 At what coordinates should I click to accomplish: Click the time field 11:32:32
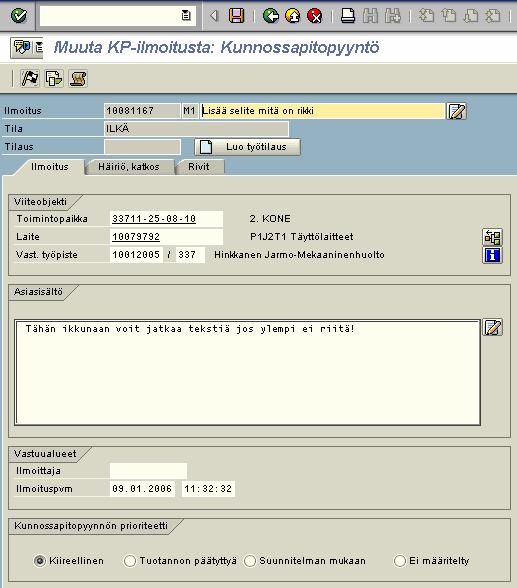tap(208, 489)
